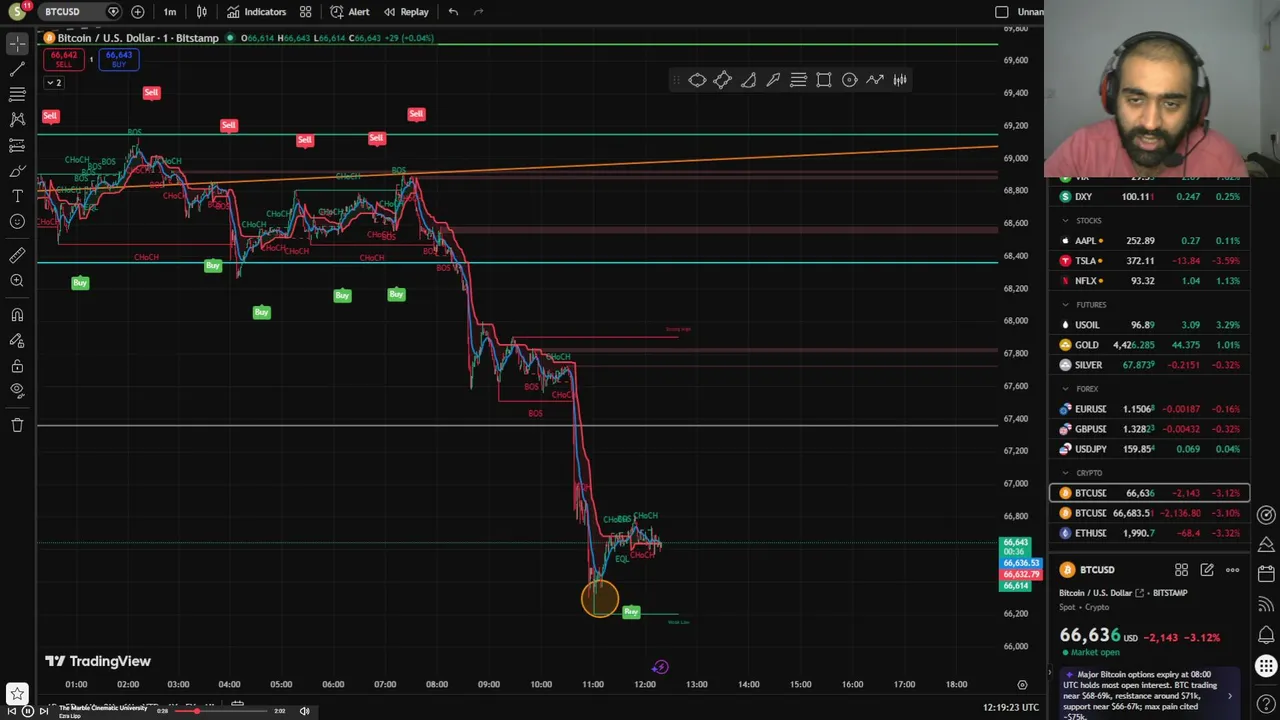1280x720 pixels.
Task: Select TSLA in the watchlist
Action: point(1149,261)
